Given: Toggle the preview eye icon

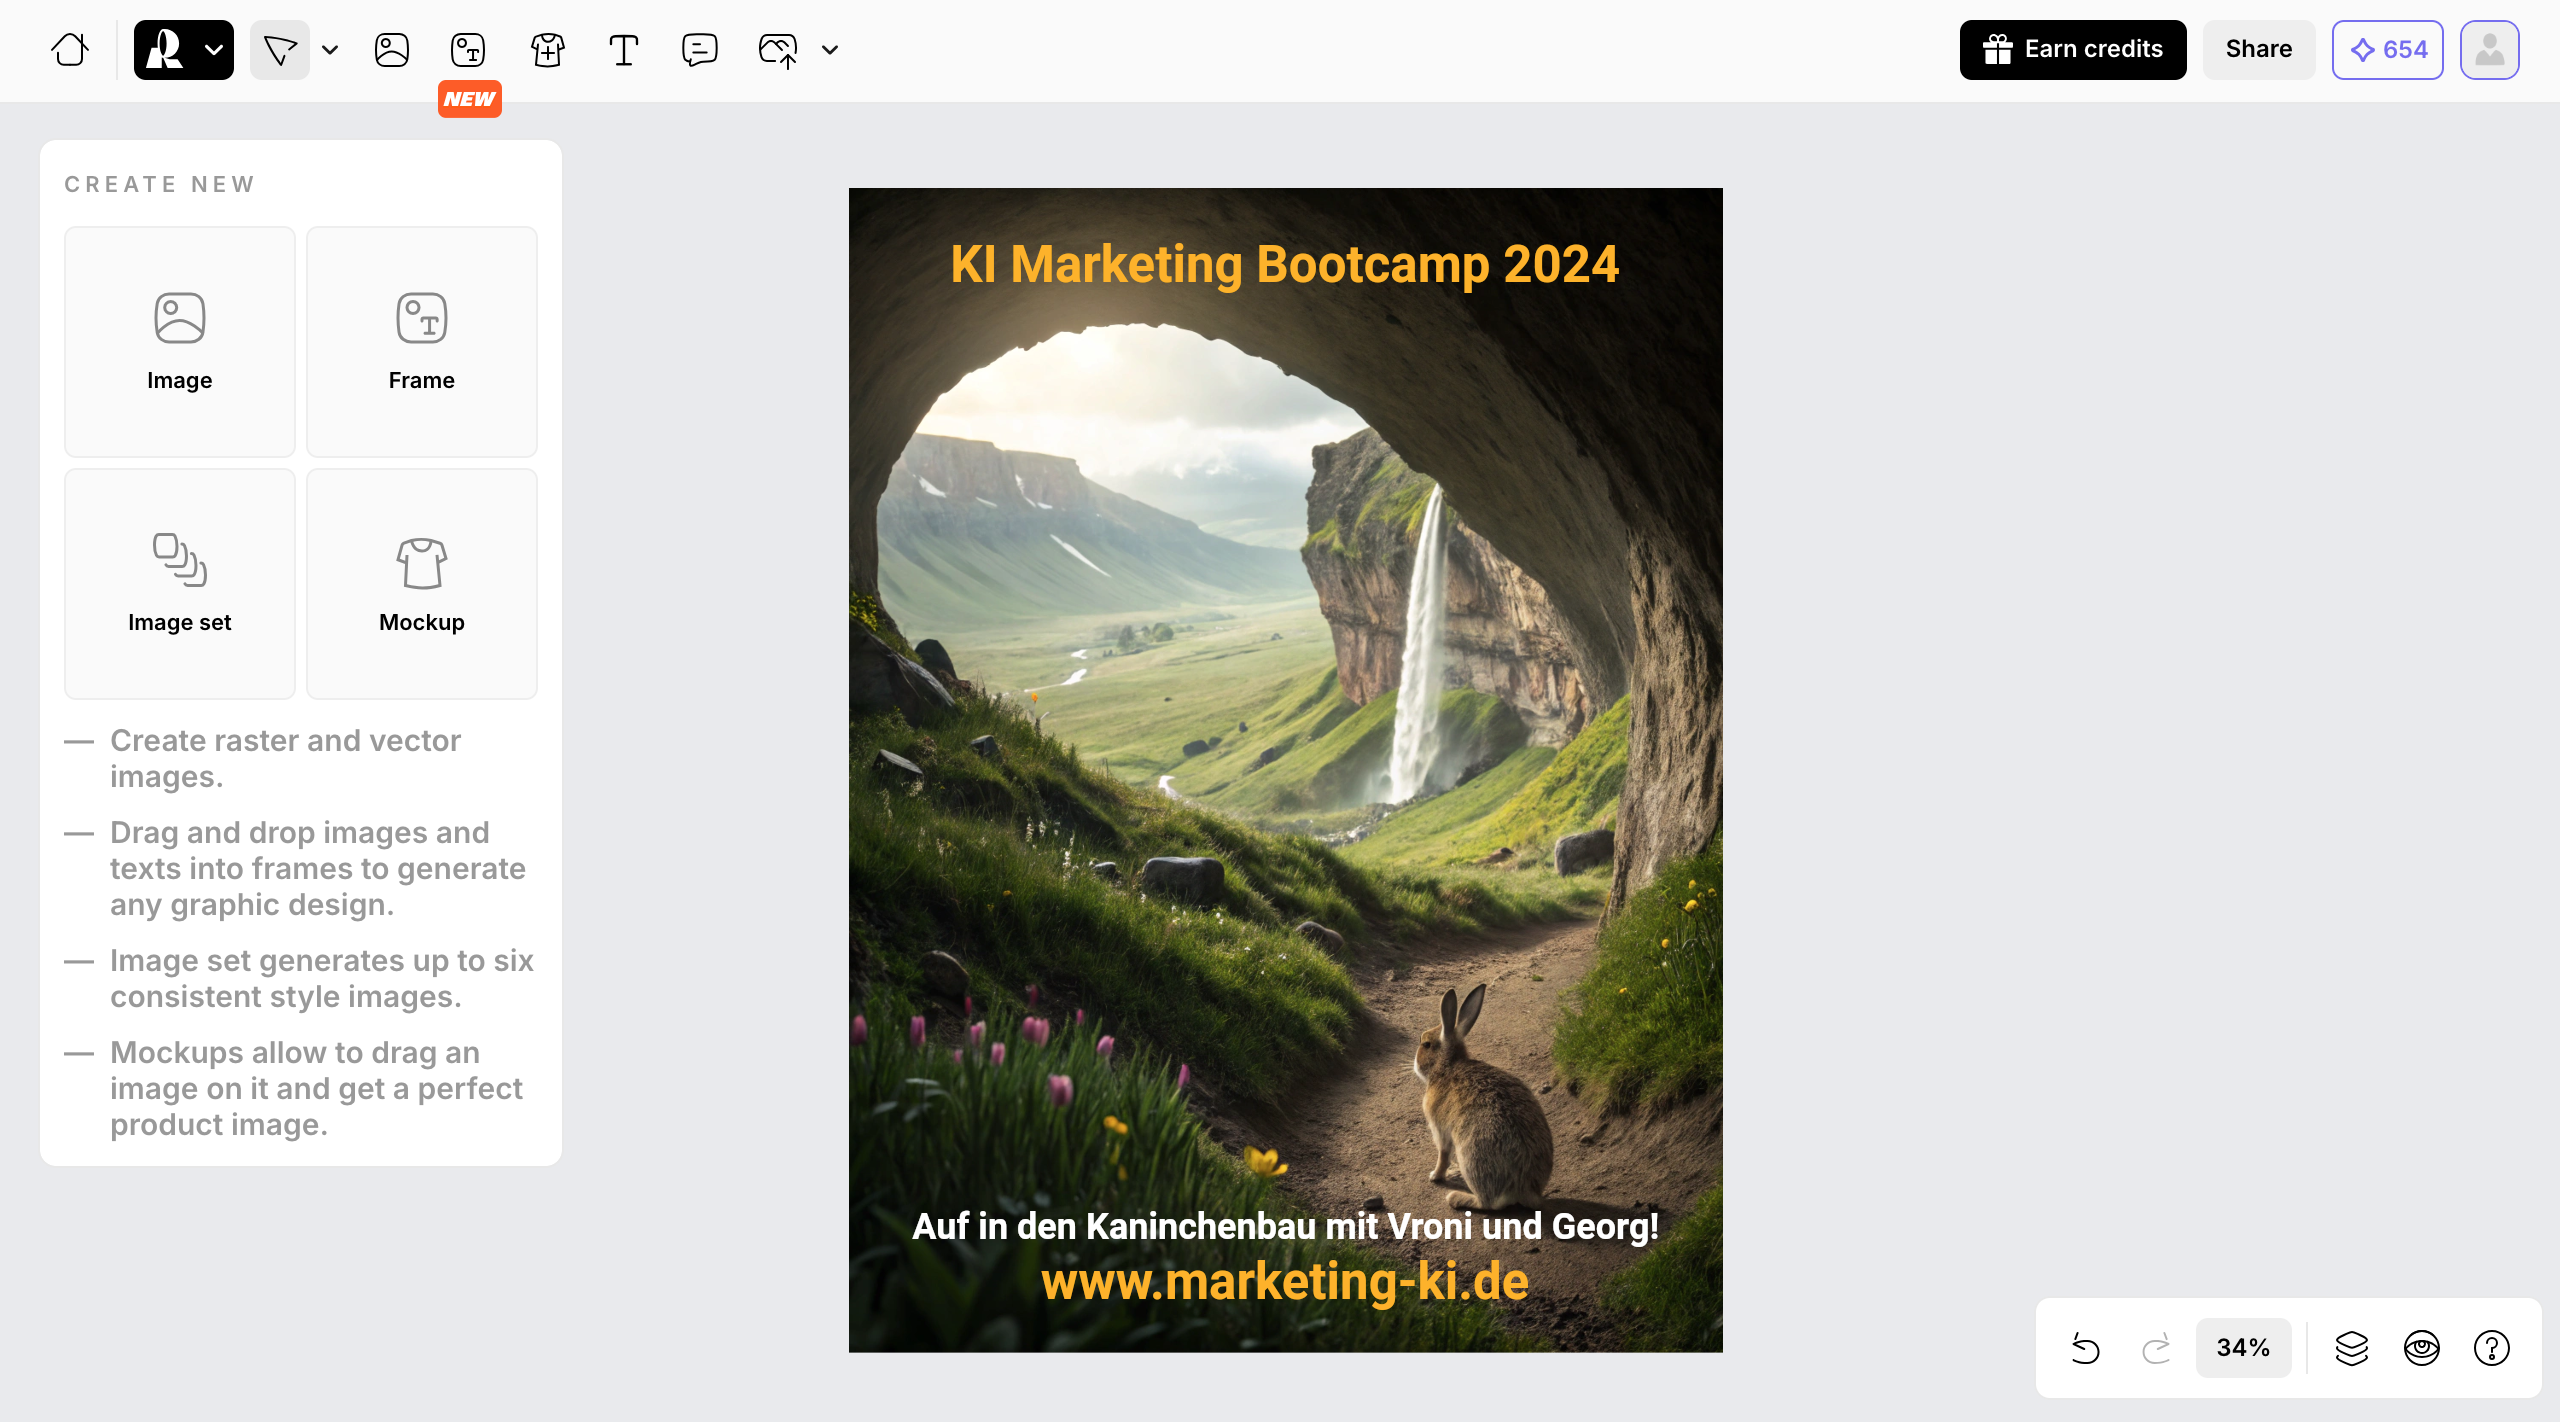Looking at the screenshot, I should (2421, 1348).
